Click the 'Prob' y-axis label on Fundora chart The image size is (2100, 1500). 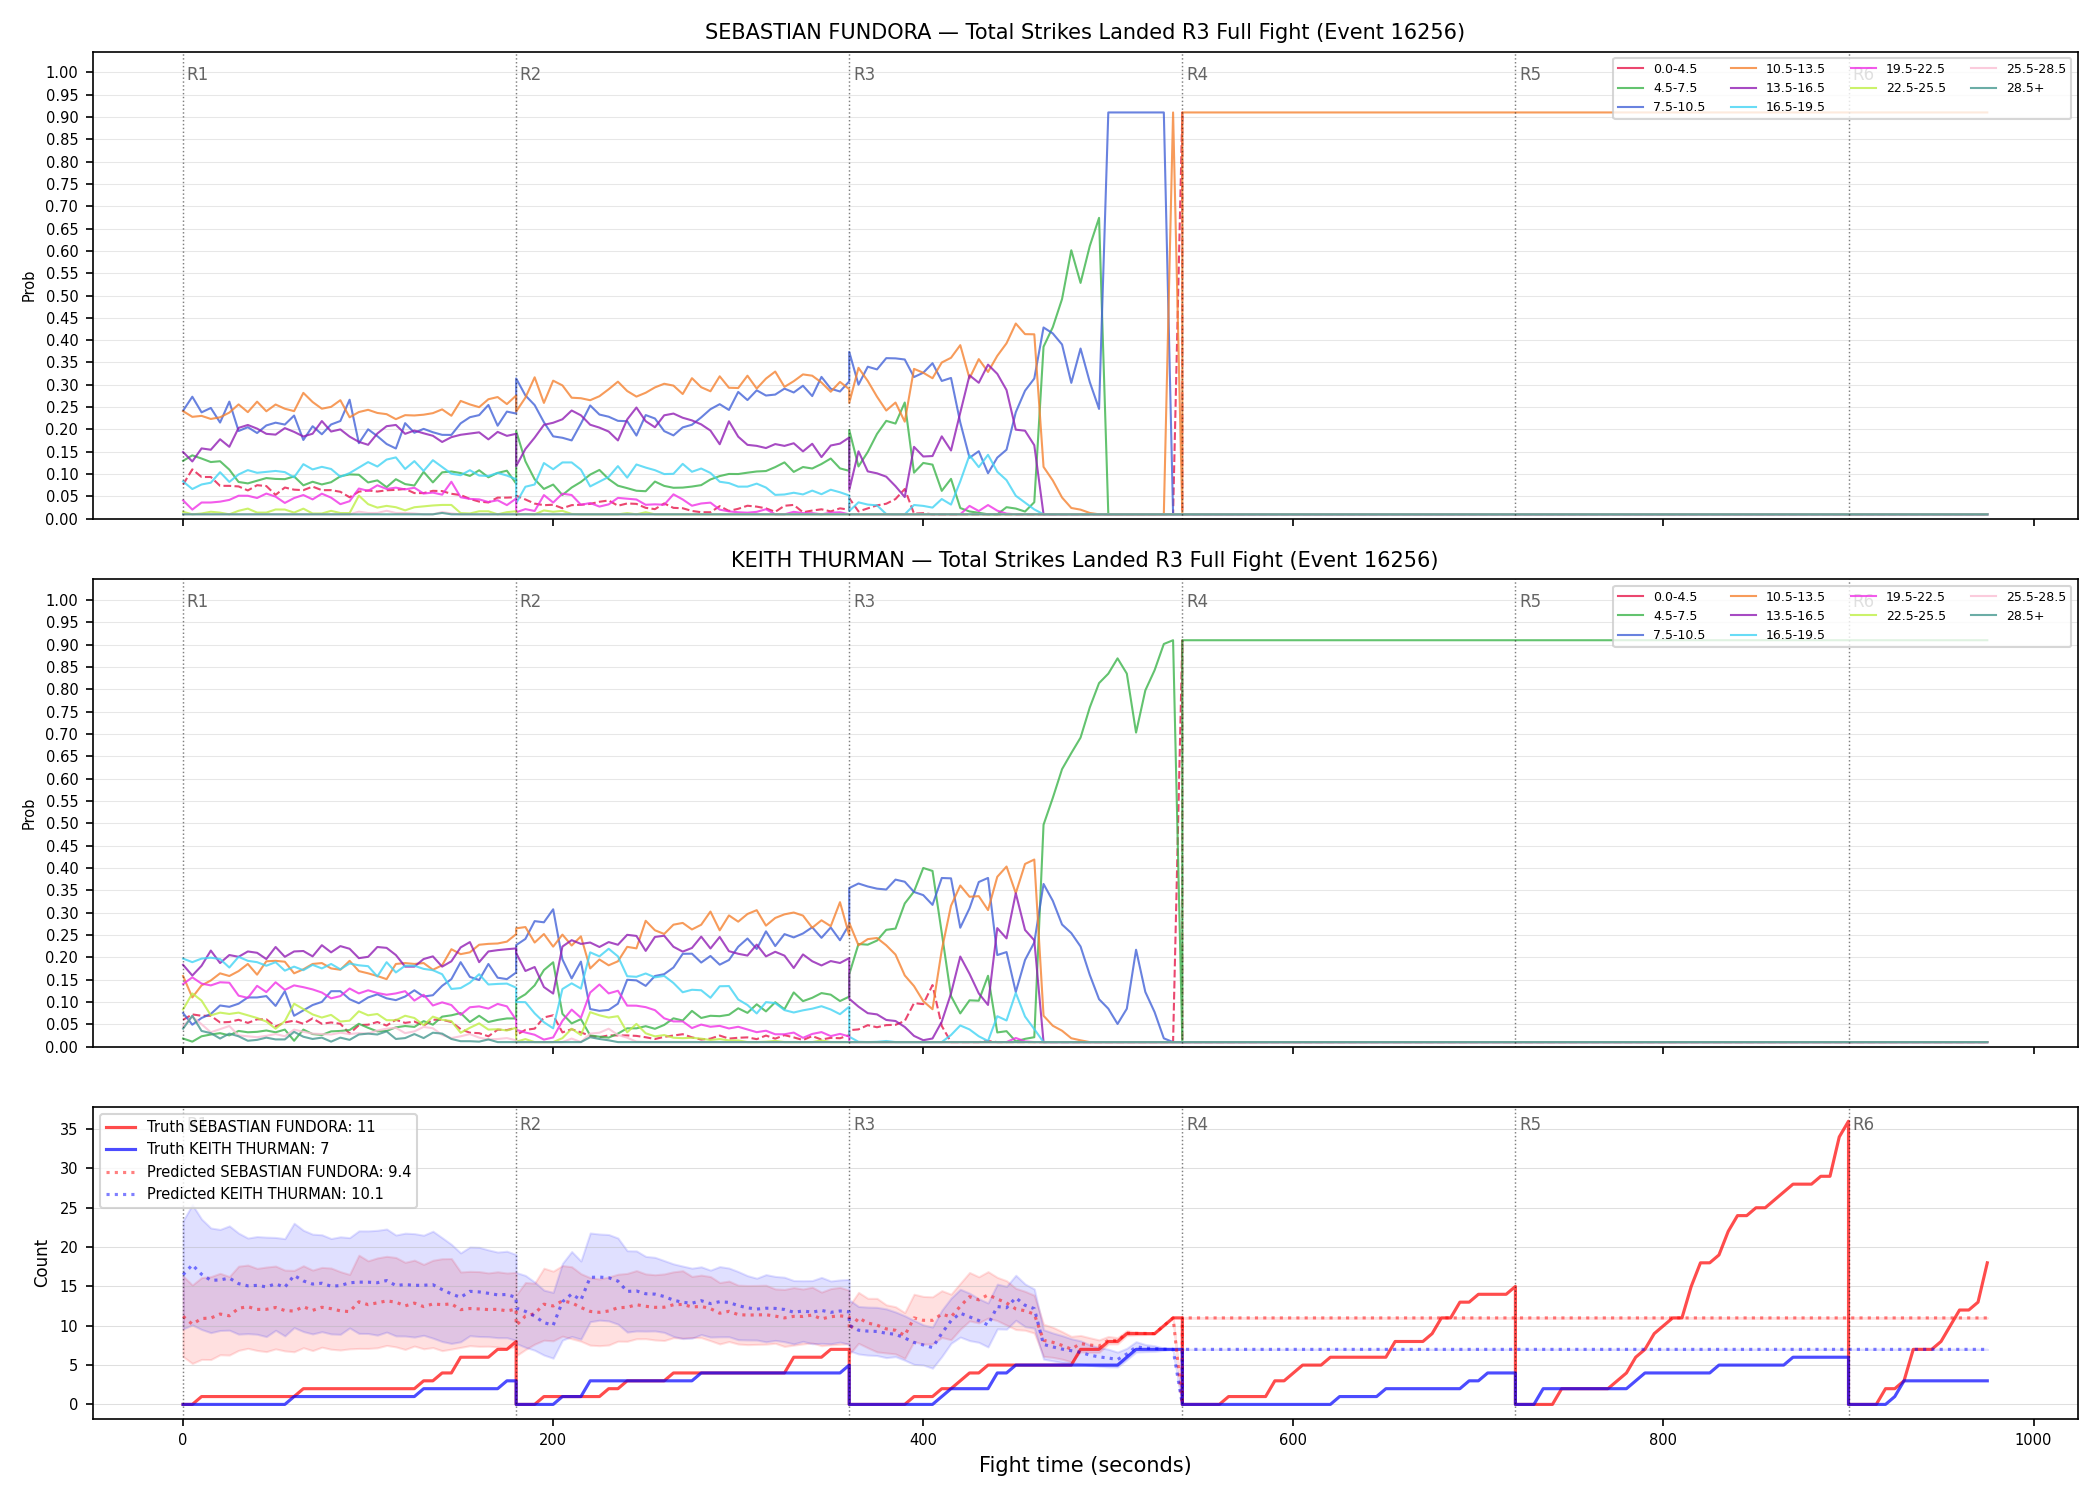(x=29, y=287)
